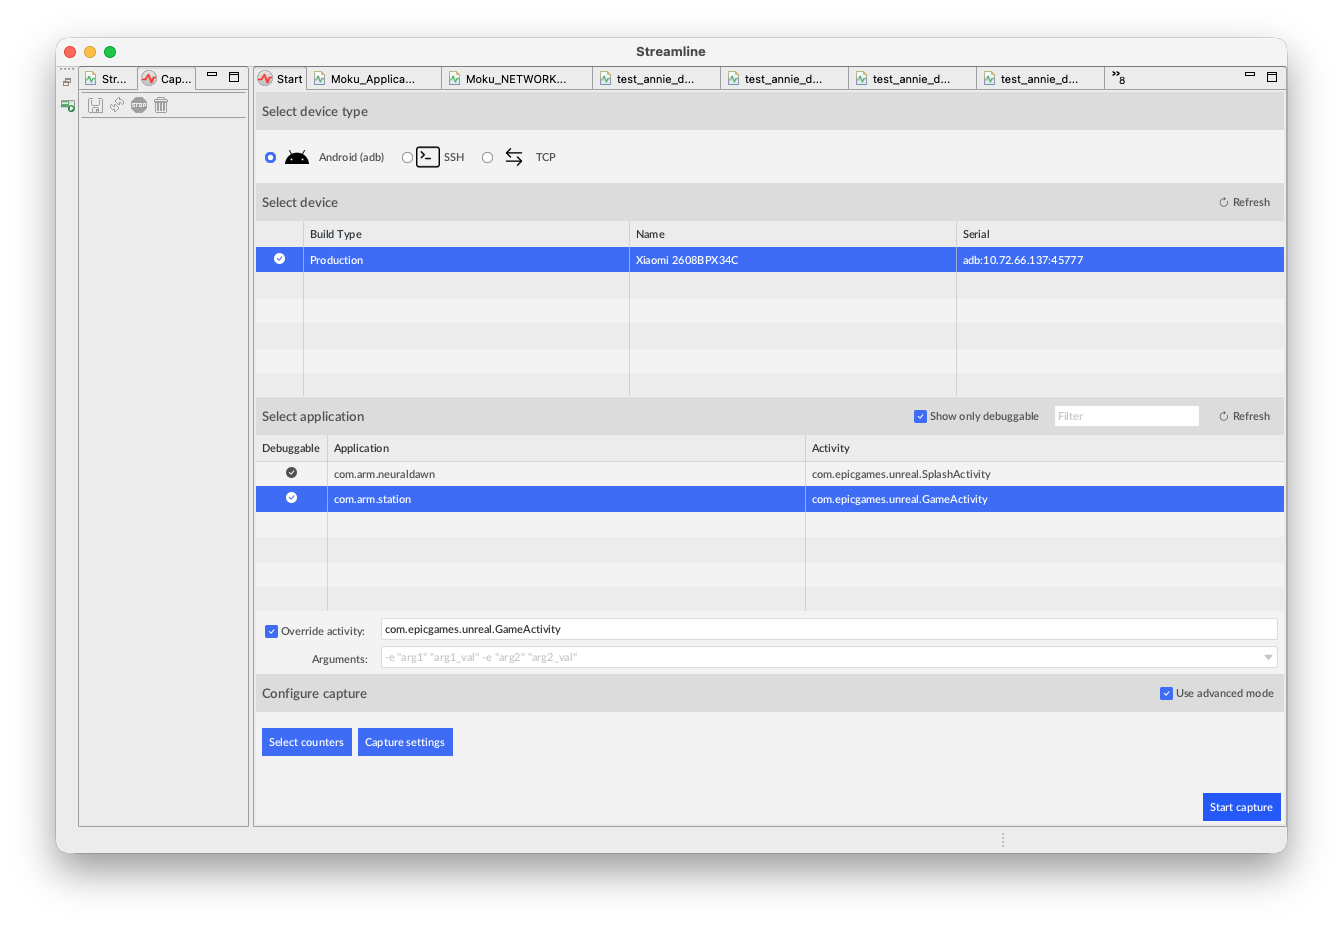Refresh the Select device list
Image resolution: width=1343 pixels, height=927 pixels.
[x=1245, y=202]
